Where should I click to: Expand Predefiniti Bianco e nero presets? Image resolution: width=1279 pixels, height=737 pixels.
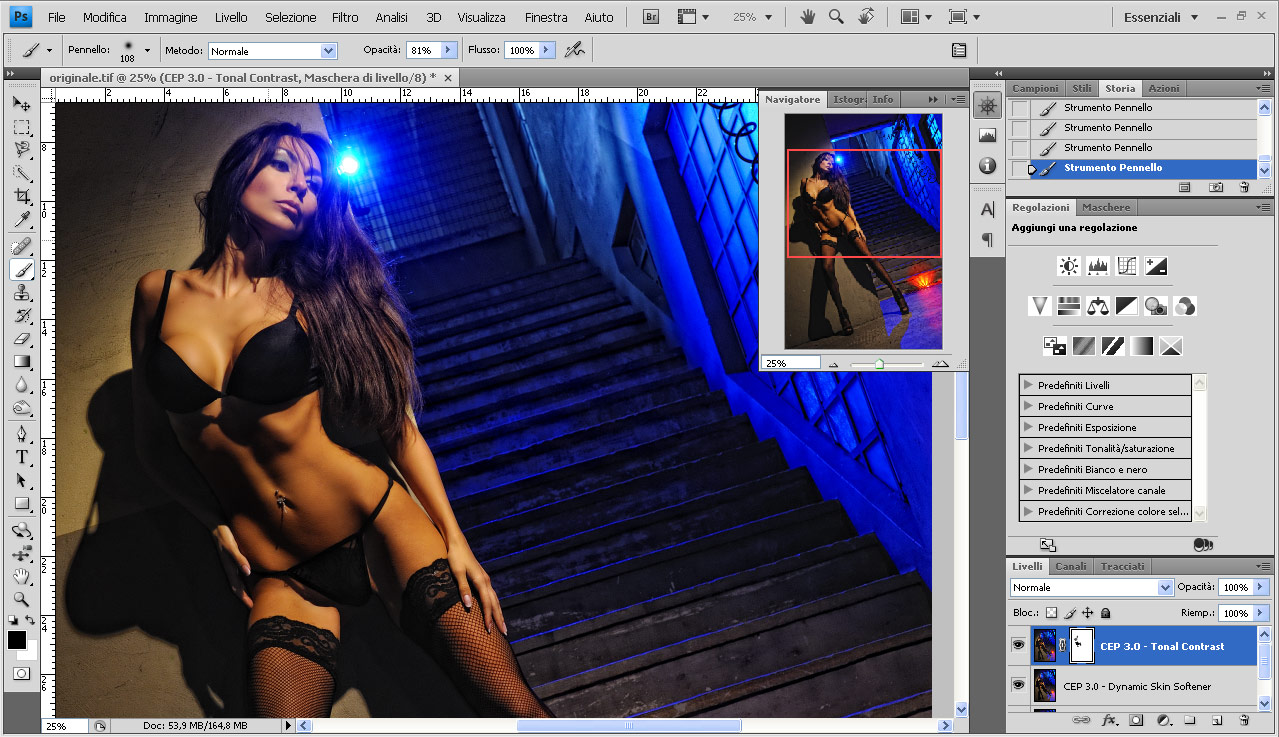1028,469
